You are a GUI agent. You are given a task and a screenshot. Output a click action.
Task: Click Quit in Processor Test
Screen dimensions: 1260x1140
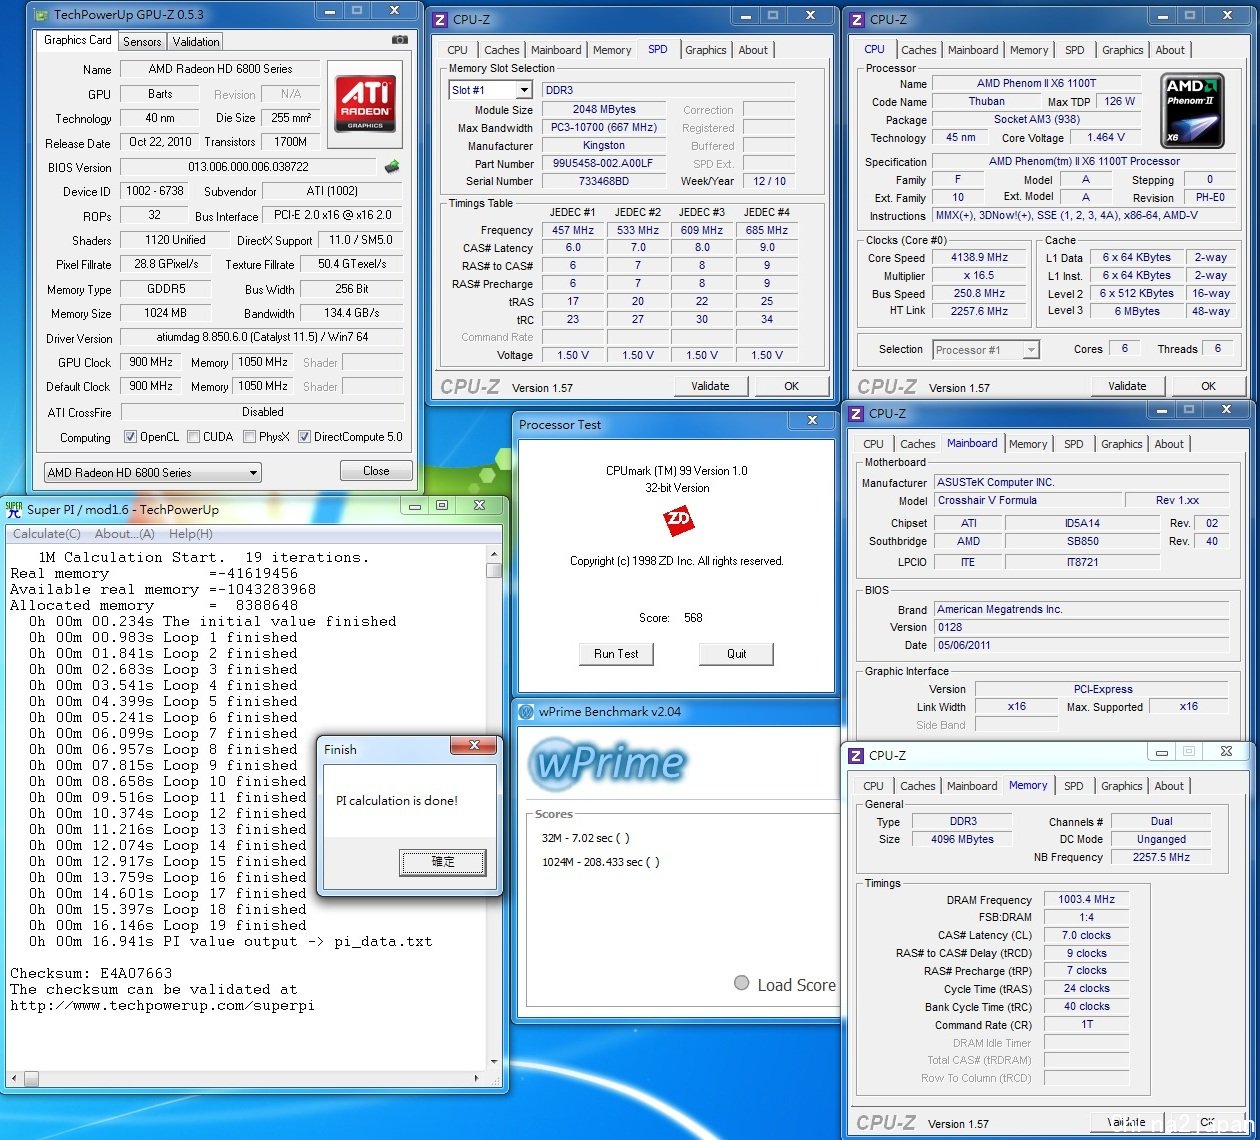coord(737,653)
